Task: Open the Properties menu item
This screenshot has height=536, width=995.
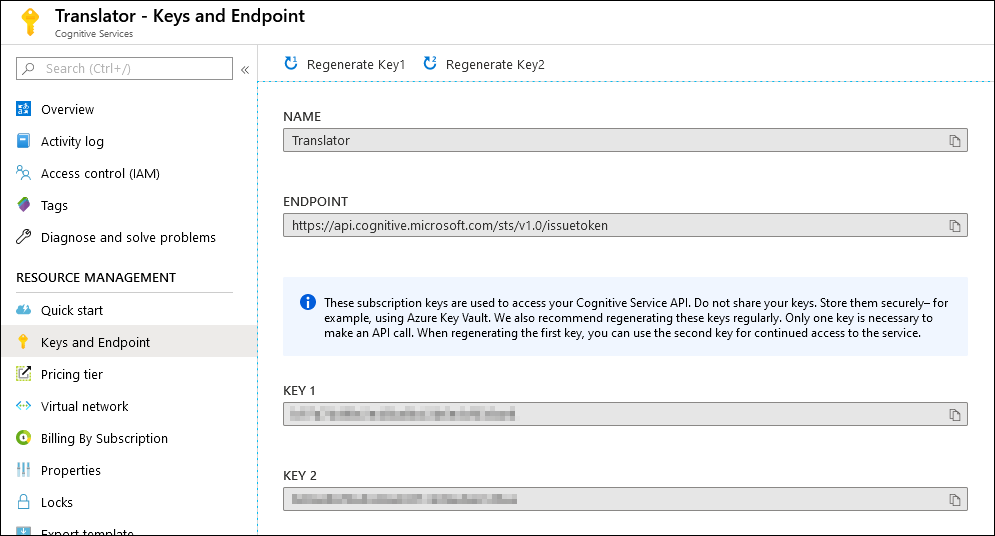Action: coord(71,470)
